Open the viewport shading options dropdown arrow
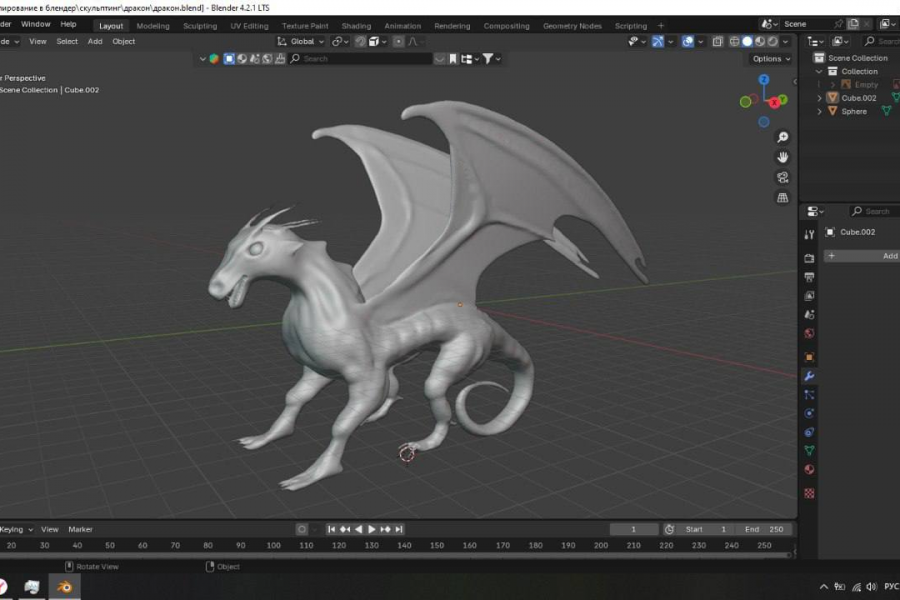This screenshot has width=900, height=600. (785, 41)
